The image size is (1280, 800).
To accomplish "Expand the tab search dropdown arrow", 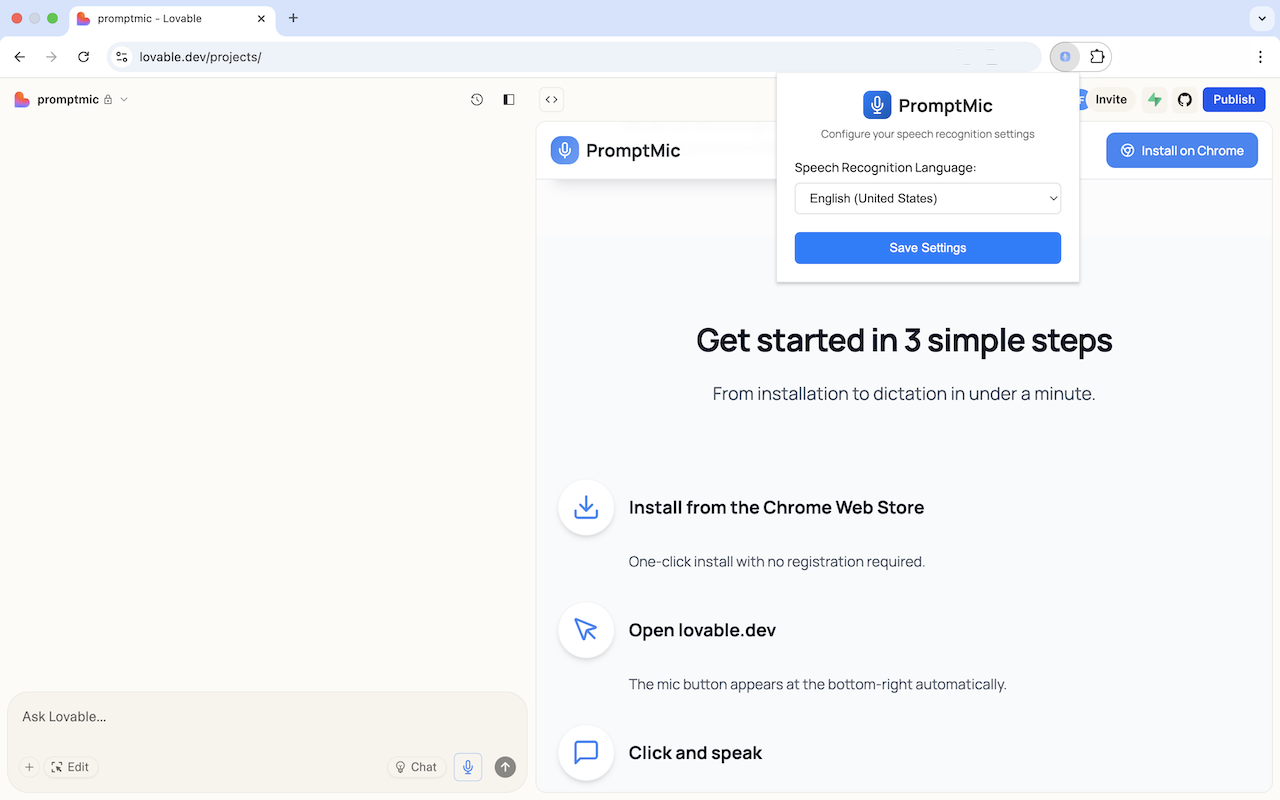I will coord(1260,18).
